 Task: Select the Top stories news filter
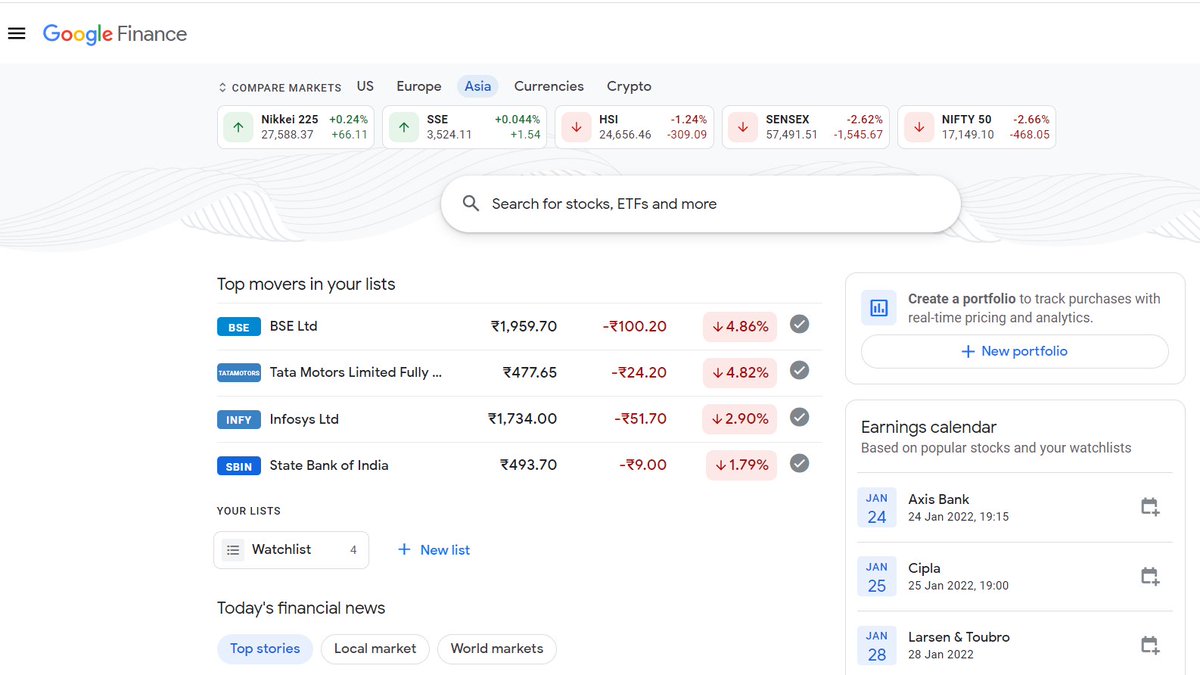[x=265, y=649]
